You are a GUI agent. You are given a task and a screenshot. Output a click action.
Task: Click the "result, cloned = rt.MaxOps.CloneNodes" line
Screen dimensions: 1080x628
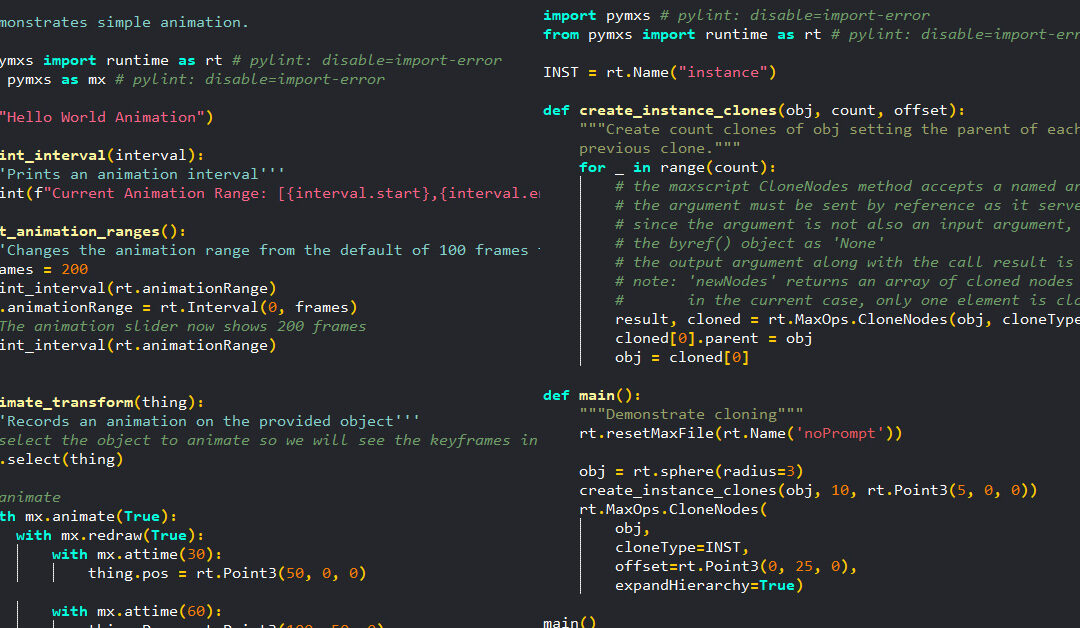pyautogui.click(x=847, y=320)
